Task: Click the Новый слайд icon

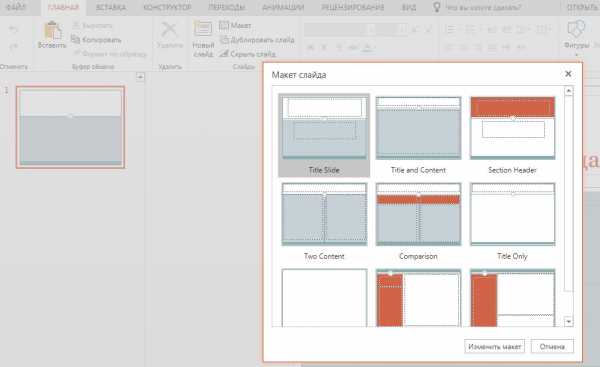Action: 202,29
